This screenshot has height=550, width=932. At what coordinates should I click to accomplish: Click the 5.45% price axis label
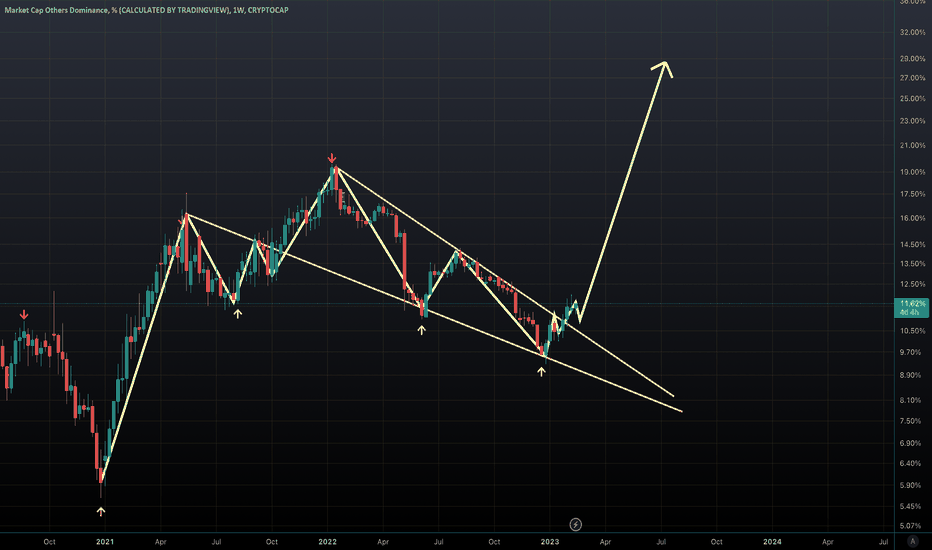[x=912, y=507]
